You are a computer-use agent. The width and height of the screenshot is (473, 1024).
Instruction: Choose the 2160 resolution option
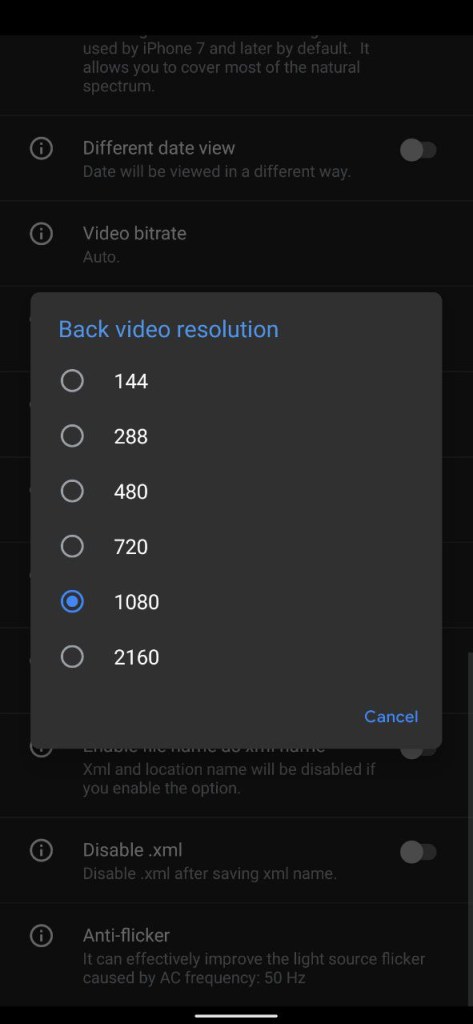tap(72, 656)
